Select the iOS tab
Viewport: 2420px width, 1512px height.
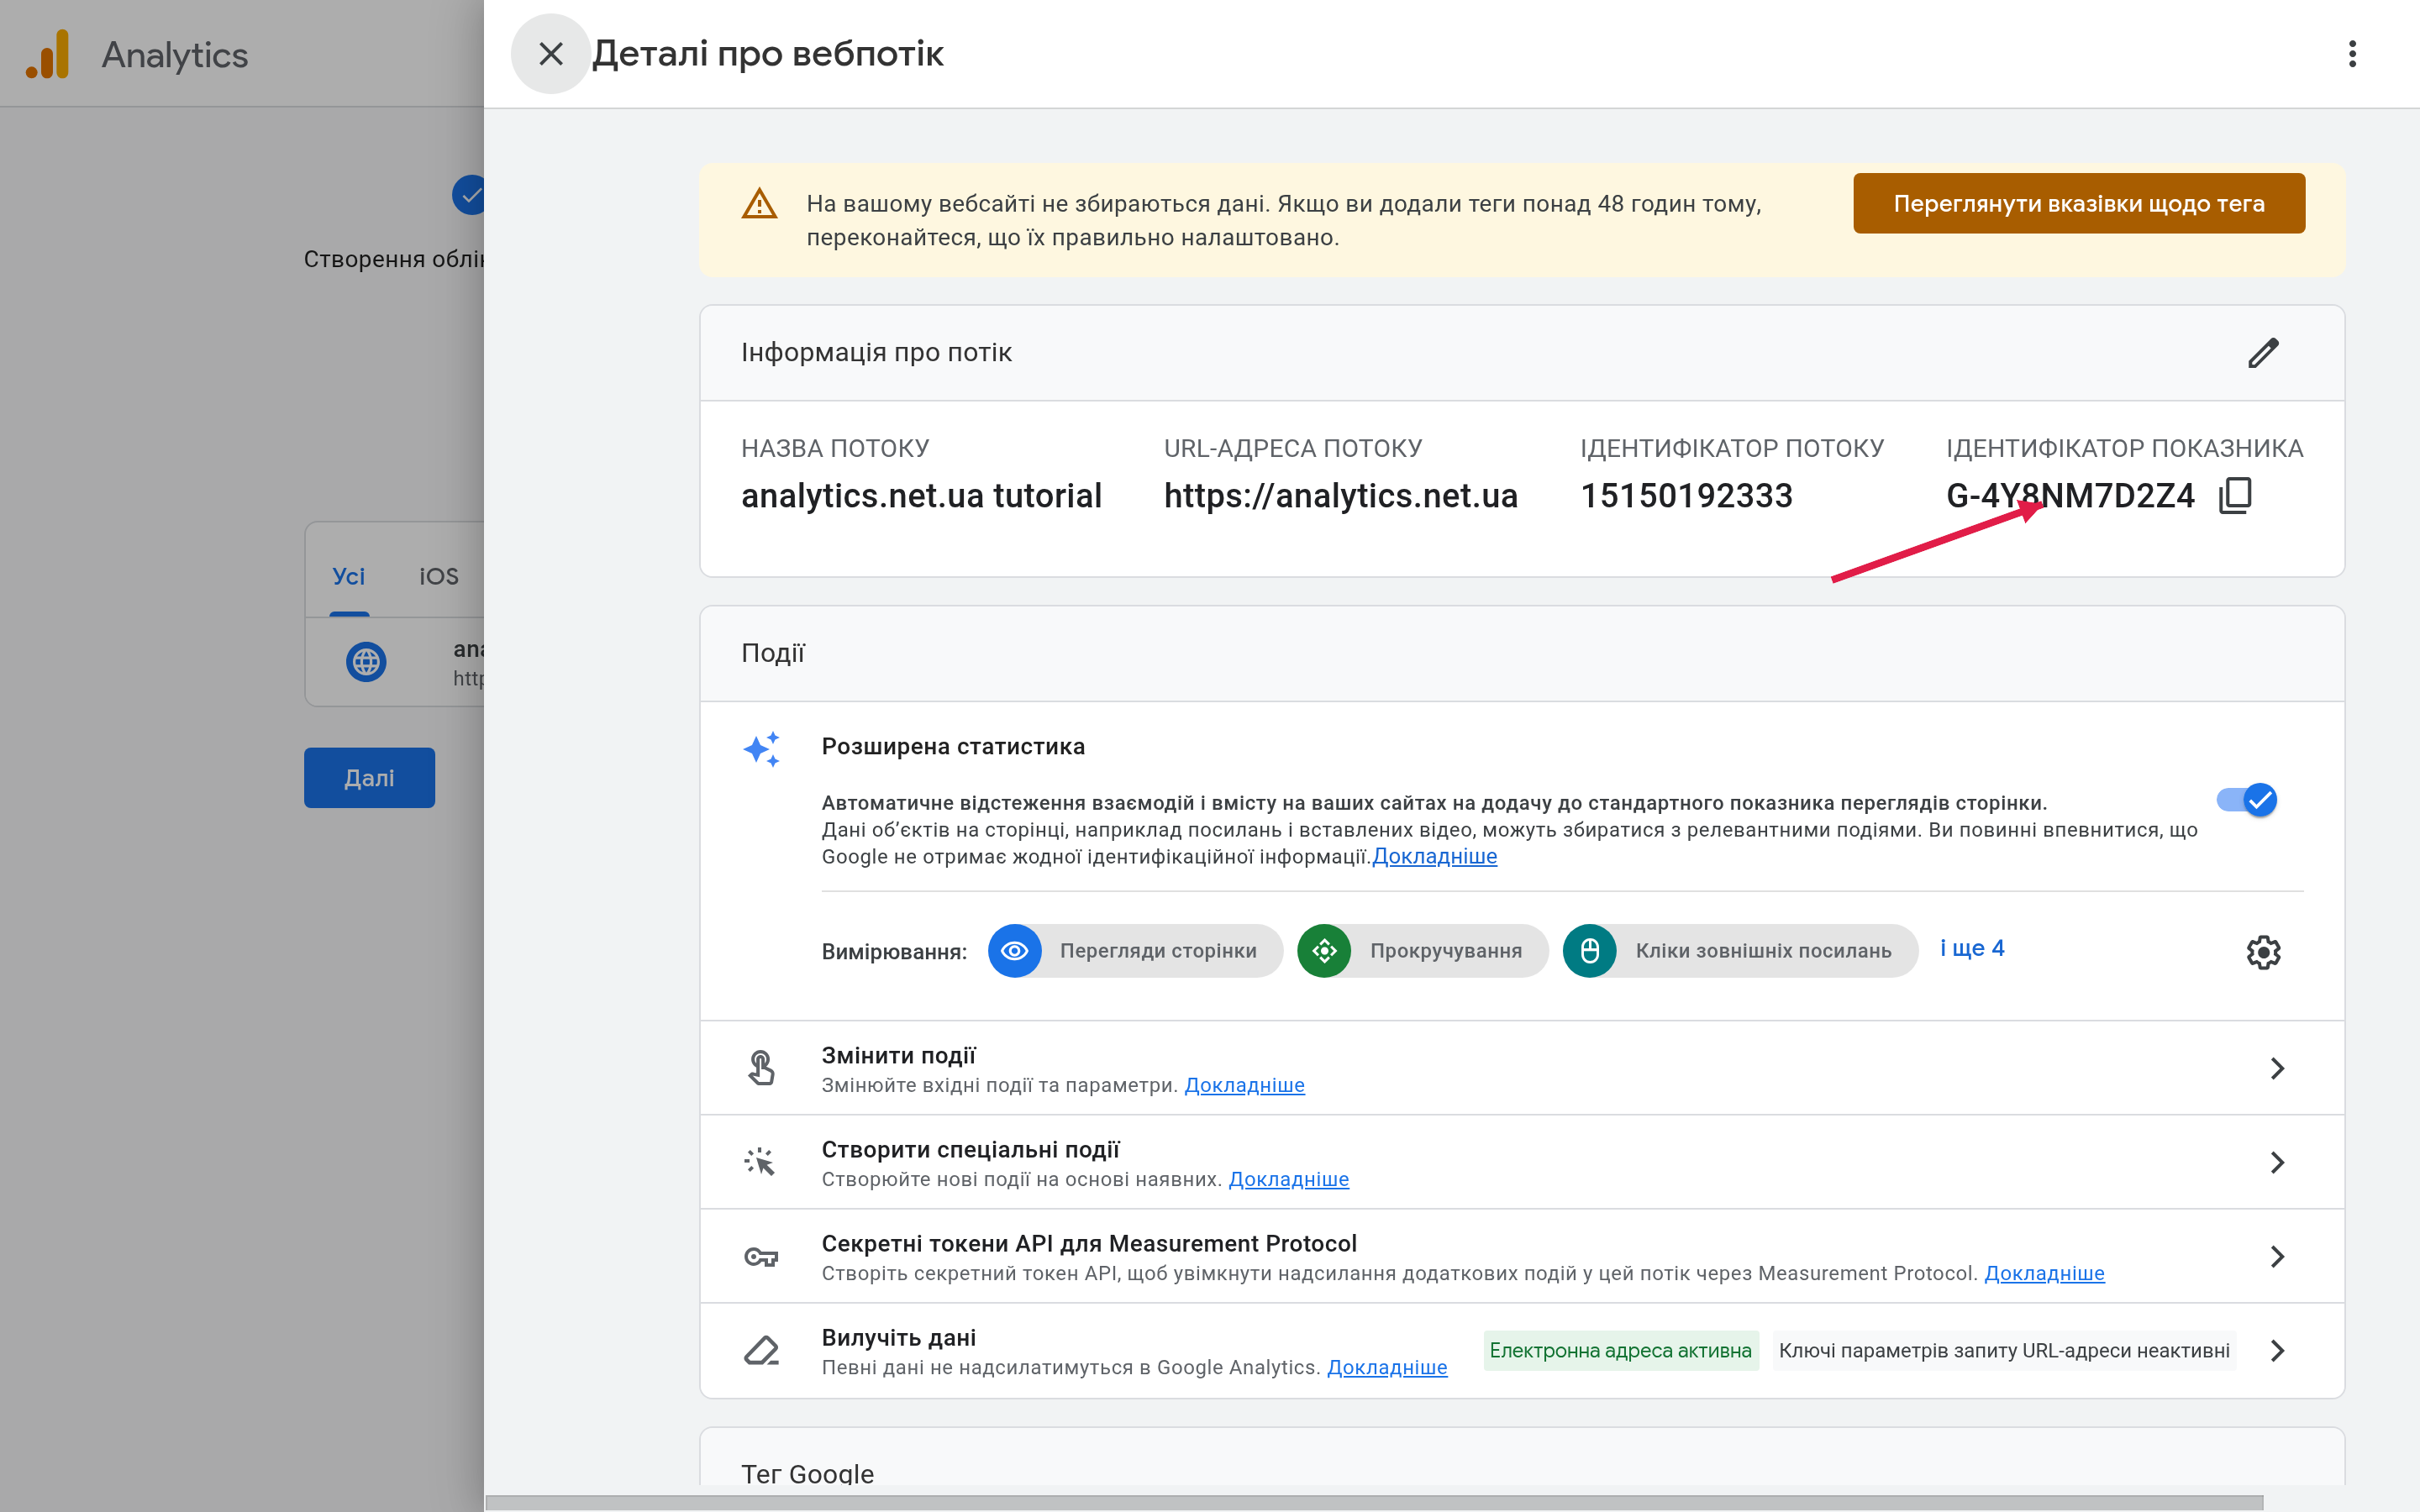(x=438, y=576)
